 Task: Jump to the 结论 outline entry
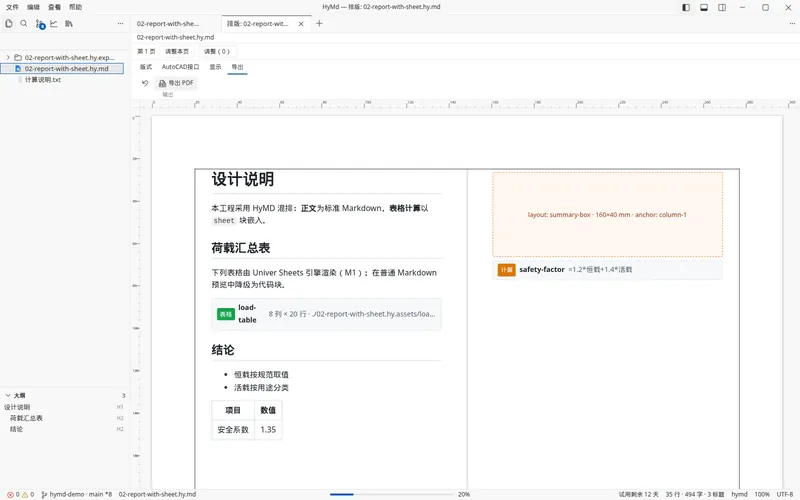pos(17,429)
